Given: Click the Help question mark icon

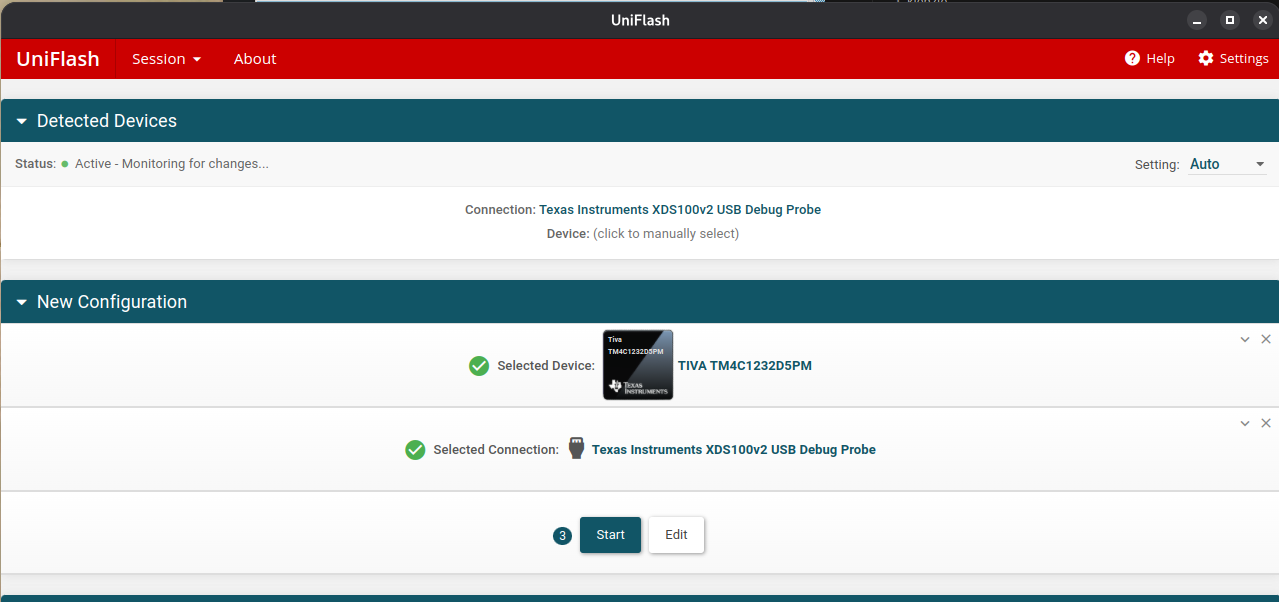Looking at the screenshot, I should point(1132,58).
